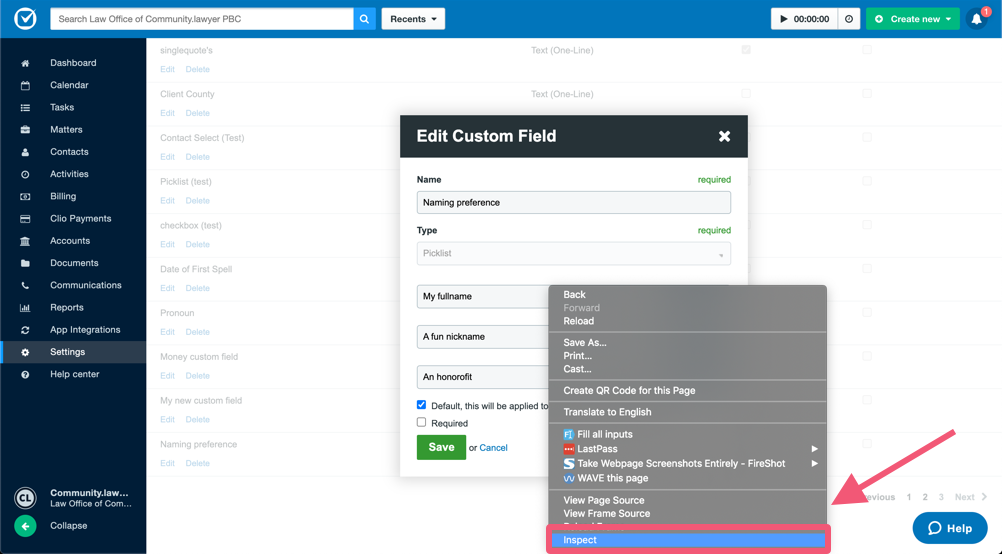Choose View Page Source menu item
This screenshot has width=1002, height=554.
[604, 500]
